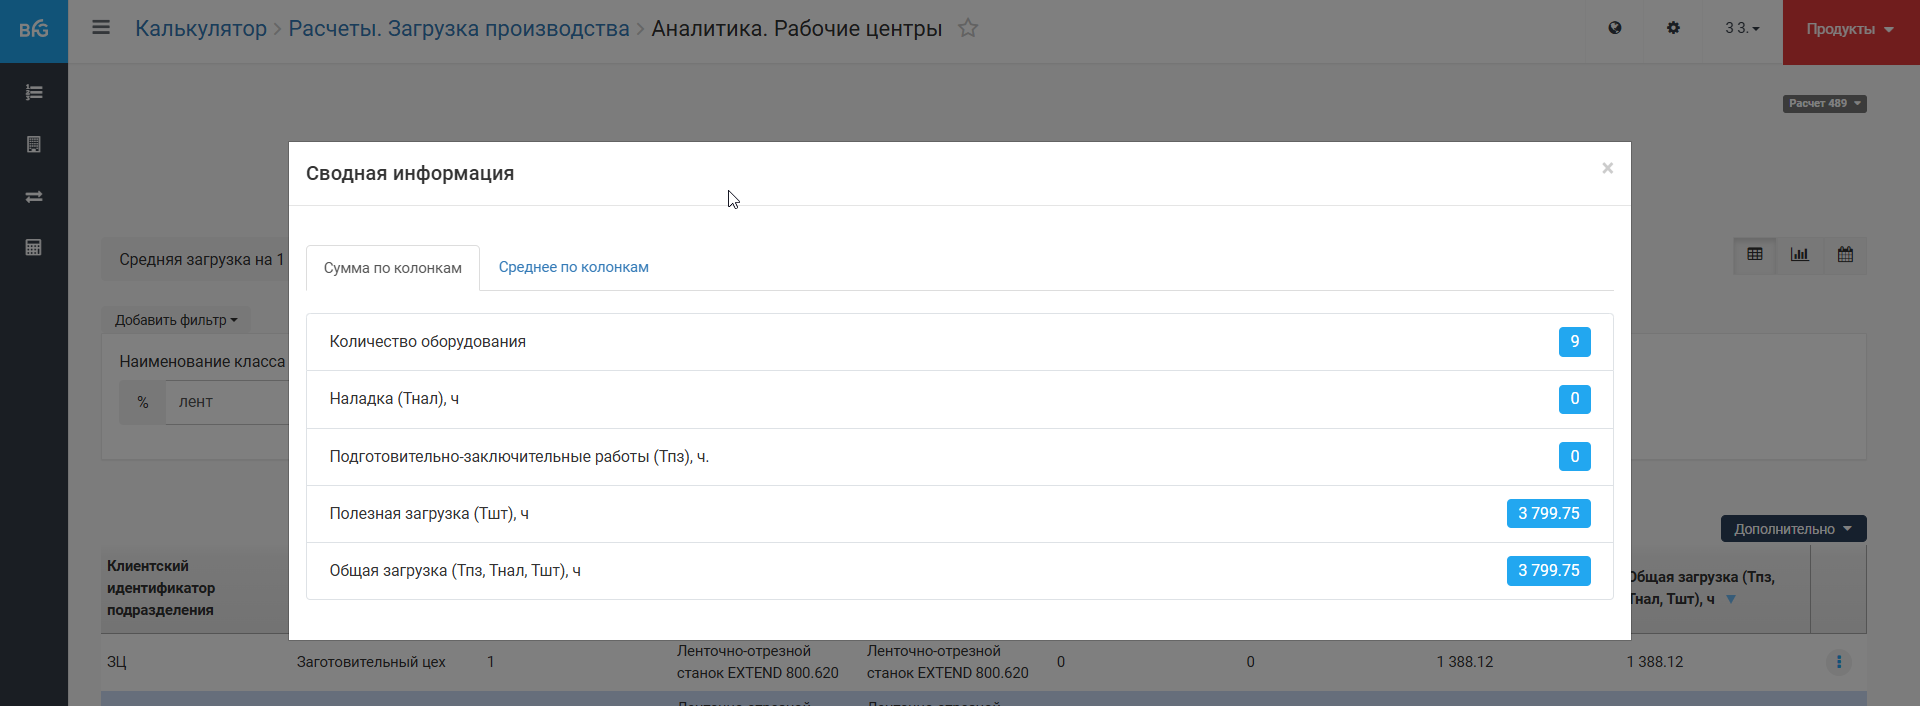Click the globe icon in the header
1920x706 pixels.
(x=1615, y=28)
